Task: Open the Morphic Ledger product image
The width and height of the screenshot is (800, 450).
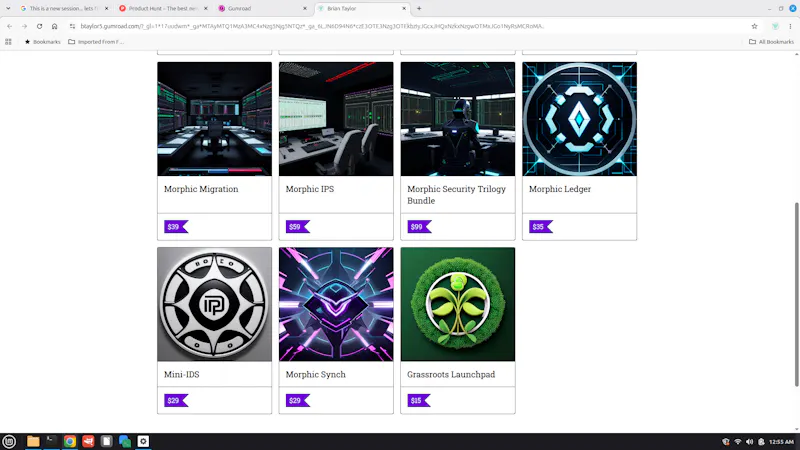Action: tap(579, 119)
